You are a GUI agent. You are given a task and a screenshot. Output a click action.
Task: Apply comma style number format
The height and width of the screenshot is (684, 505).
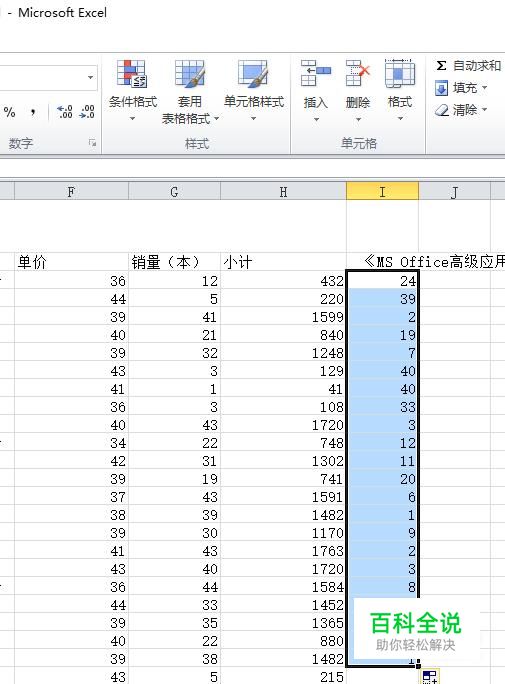[33, 112]
